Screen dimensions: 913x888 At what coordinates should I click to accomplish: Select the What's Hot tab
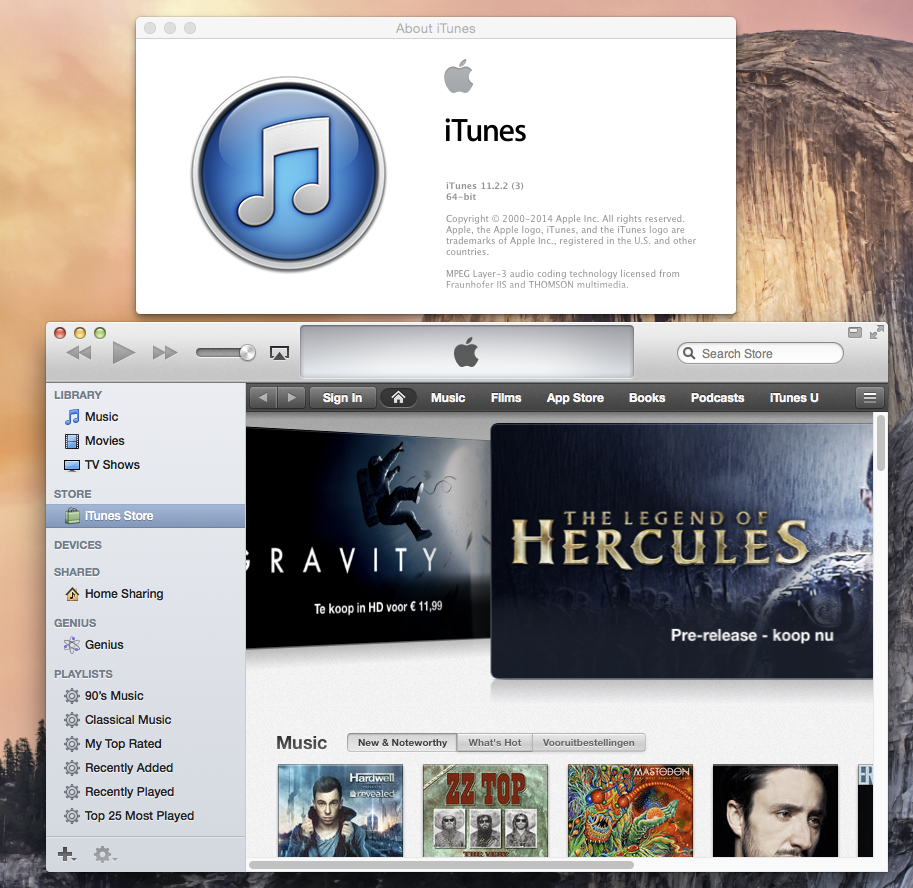tap(495, 742)
